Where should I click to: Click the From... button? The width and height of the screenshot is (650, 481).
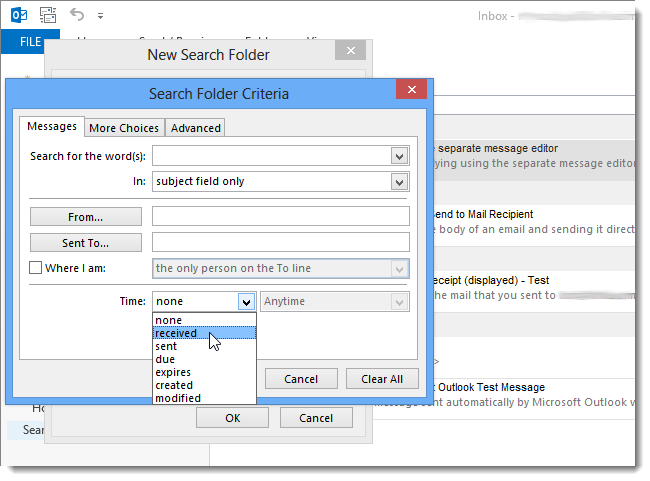[x=86, y=217]
